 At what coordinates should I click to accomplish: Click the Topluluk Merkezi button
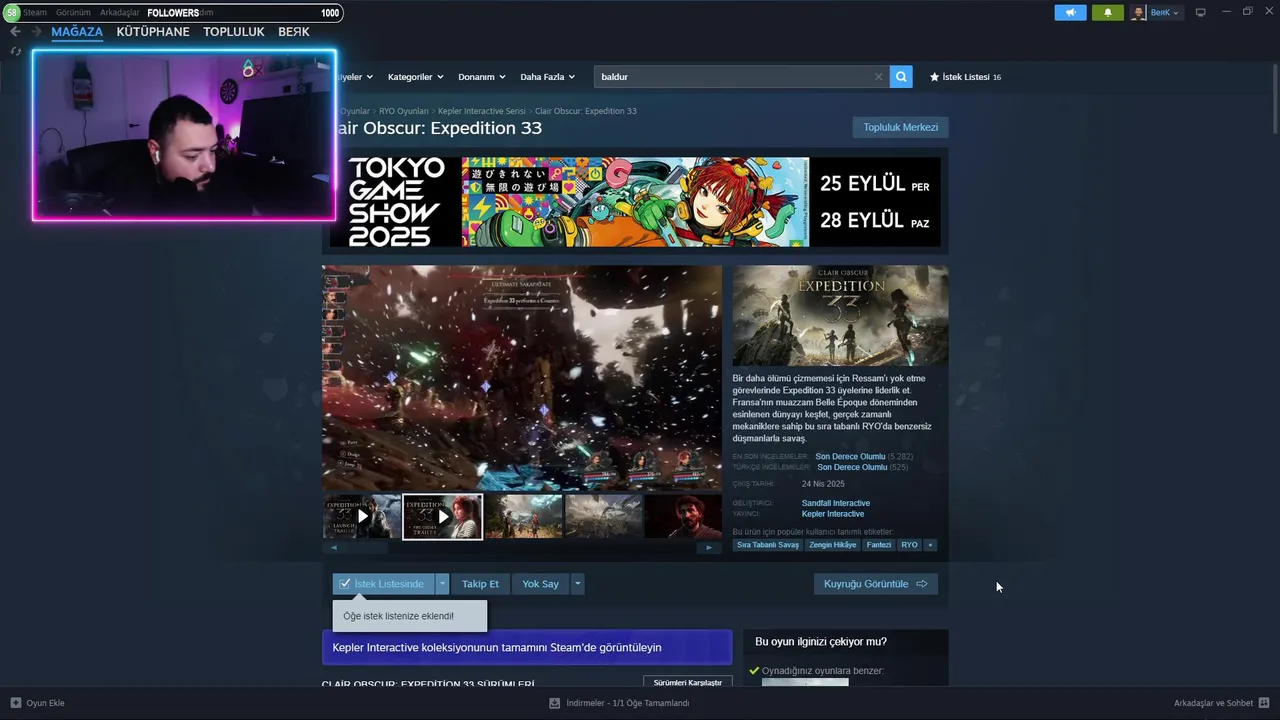pos(900,127)
